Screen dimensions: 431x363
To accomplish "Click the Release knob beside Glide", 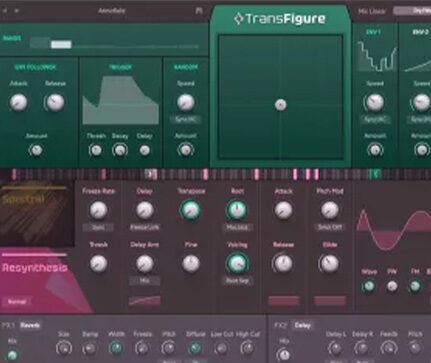I will coord(283,264).
